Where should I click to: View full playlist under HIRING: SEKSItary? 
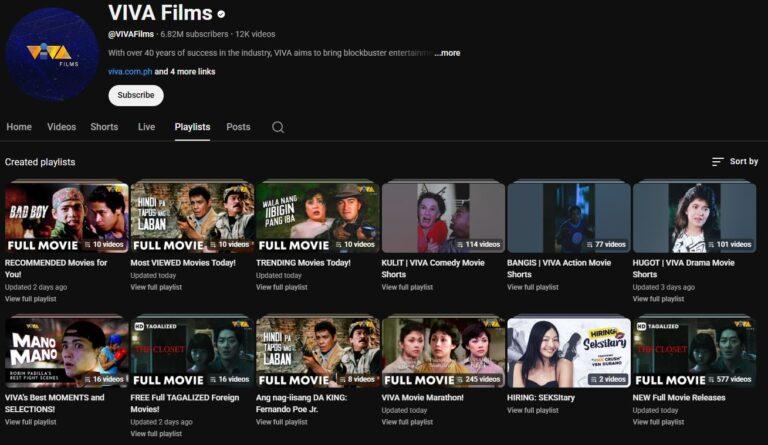click(533, 410)
